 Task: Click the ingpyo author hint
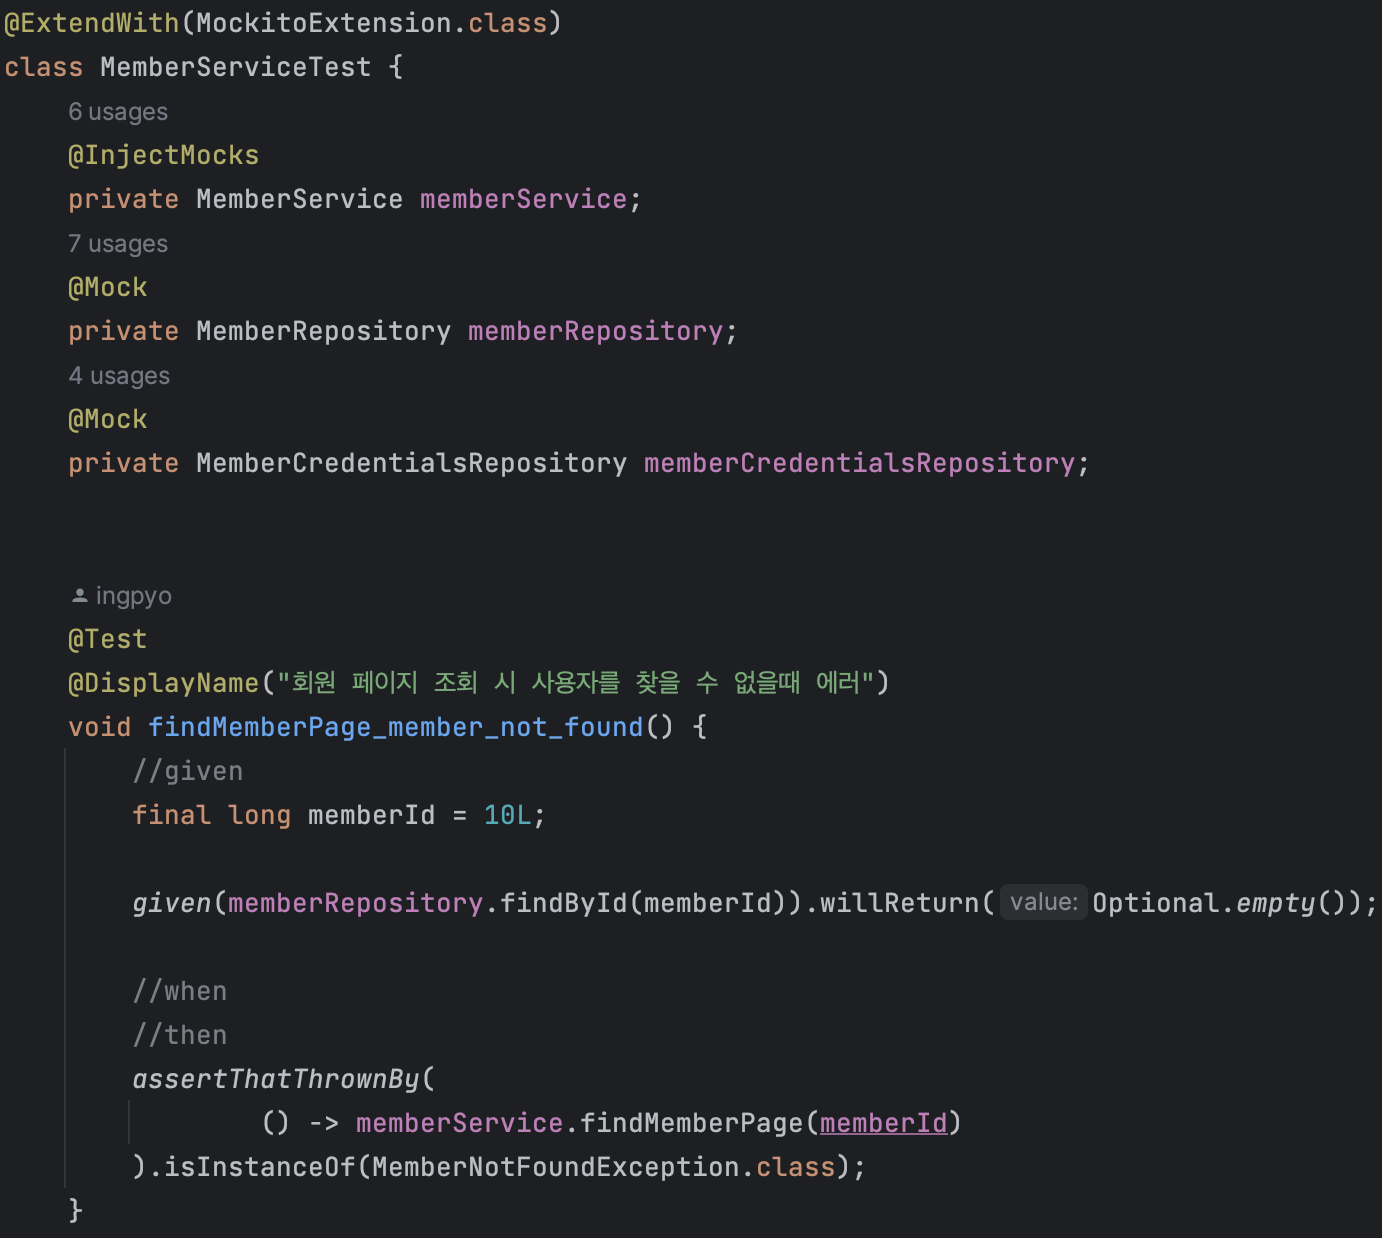[x=133, y=596]
